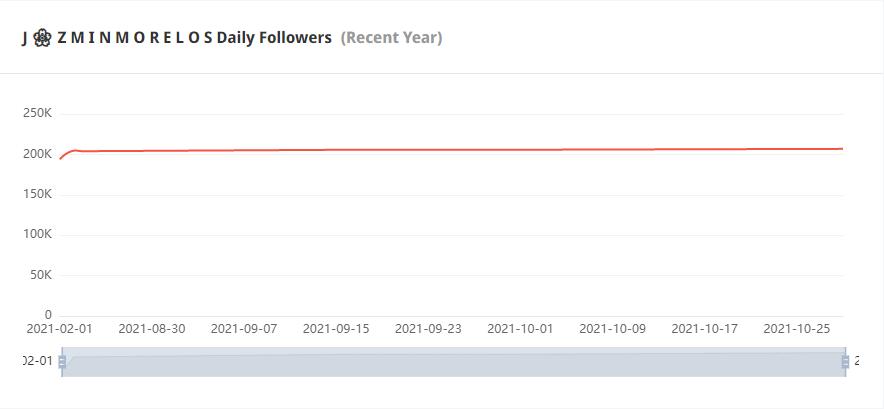Click the 250K y-axis label
This screenshot has width=884, height=409.
(37, 113)
